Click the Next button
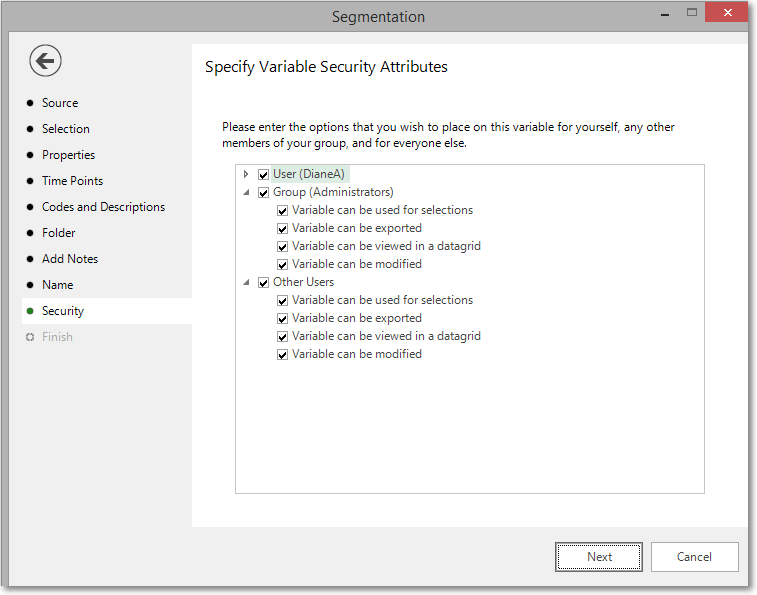 (x=599, y=557)
